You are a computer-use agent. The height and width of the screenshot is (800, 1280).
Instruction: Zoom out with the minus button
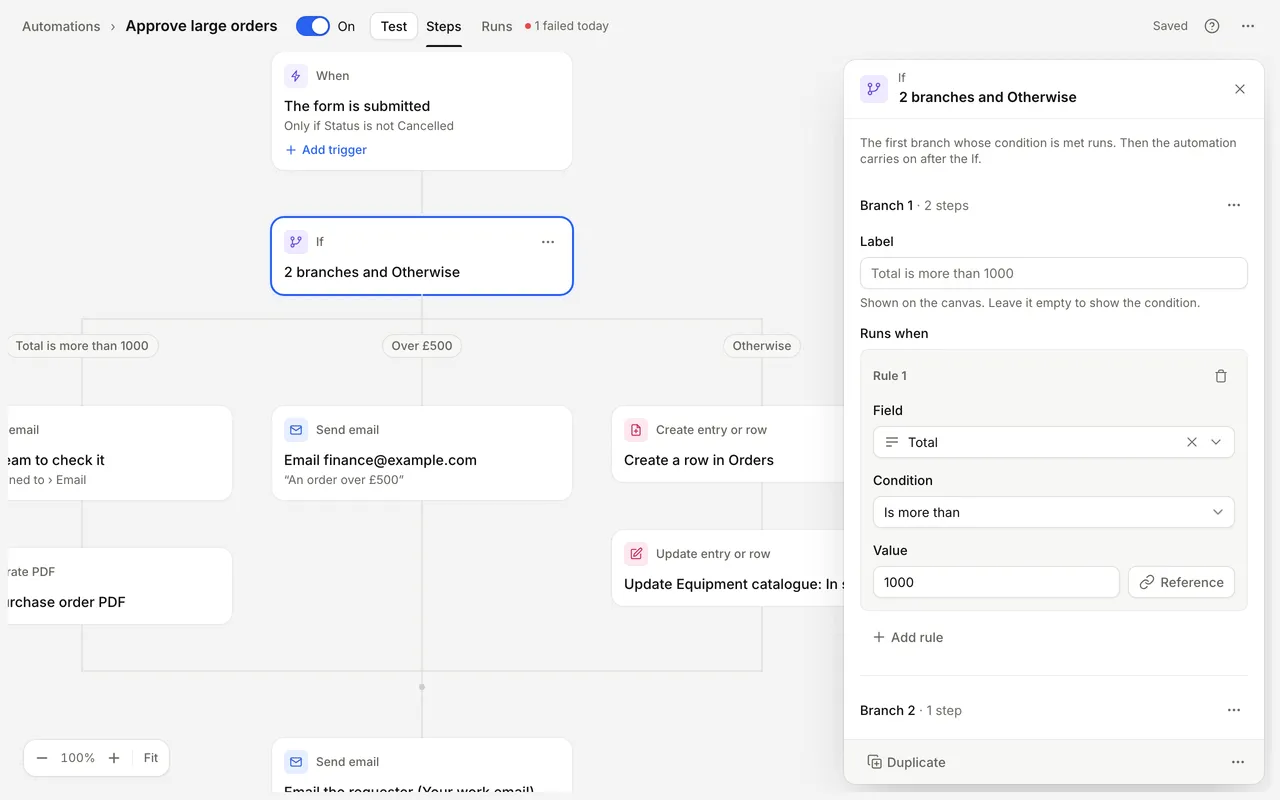click(42, 758)
